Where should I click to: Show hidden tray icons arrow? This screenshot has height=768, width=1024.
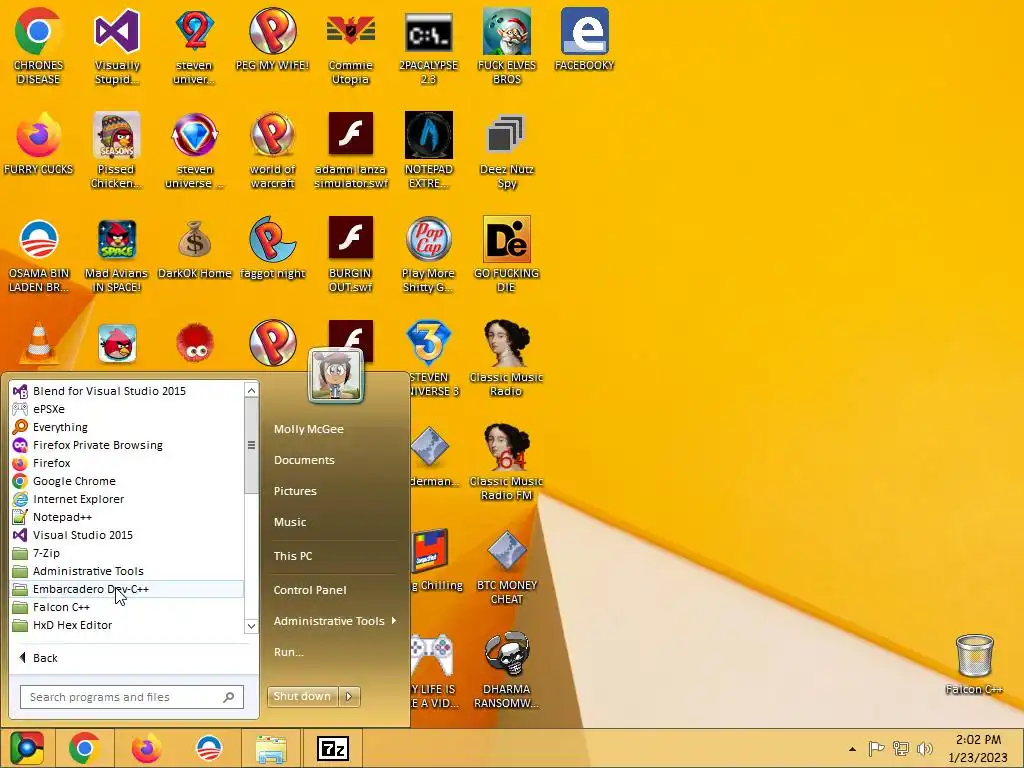852,749
